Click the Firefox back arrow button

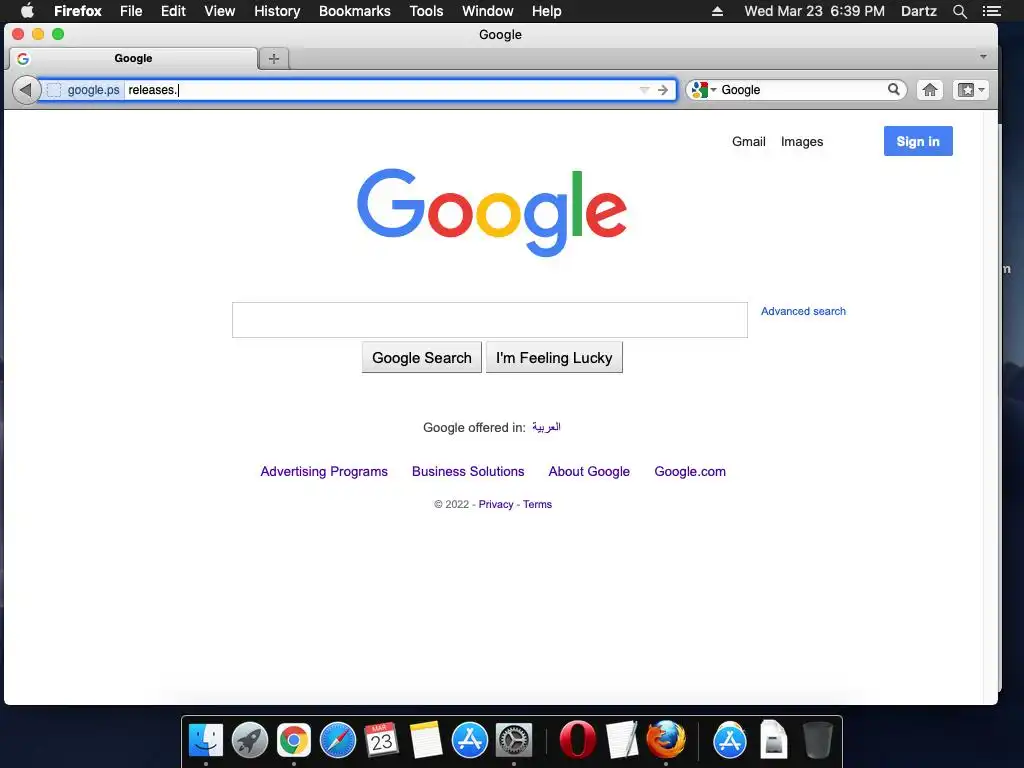coord(26,90)
